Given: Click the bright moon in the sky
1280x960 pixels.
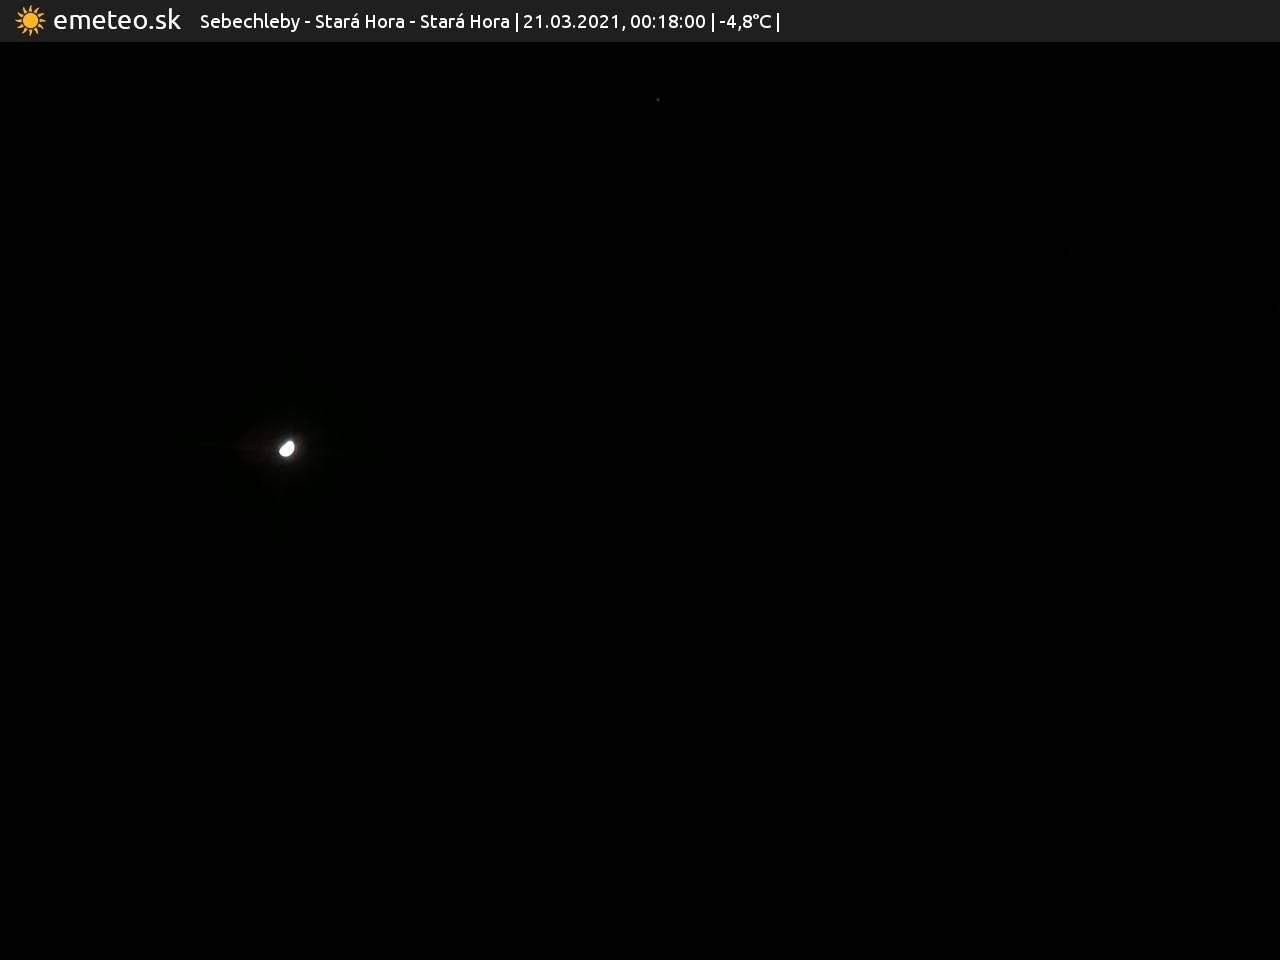Looking at the screenshot, I should pos(287,448).
